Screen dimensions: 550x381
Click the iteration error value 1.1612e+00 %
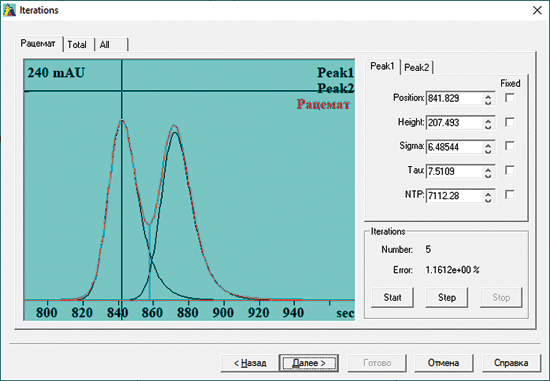[x=452, y=270]
